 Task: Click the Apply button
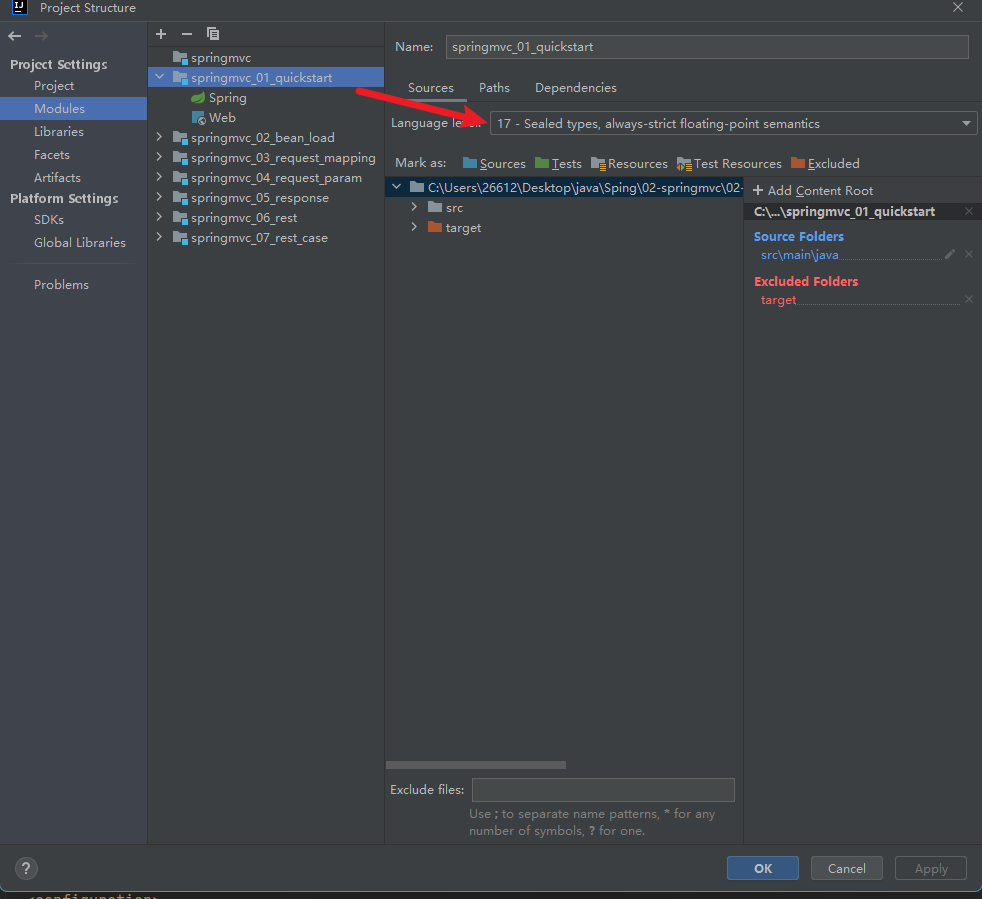pyautogui.click(x=931, y=868)
